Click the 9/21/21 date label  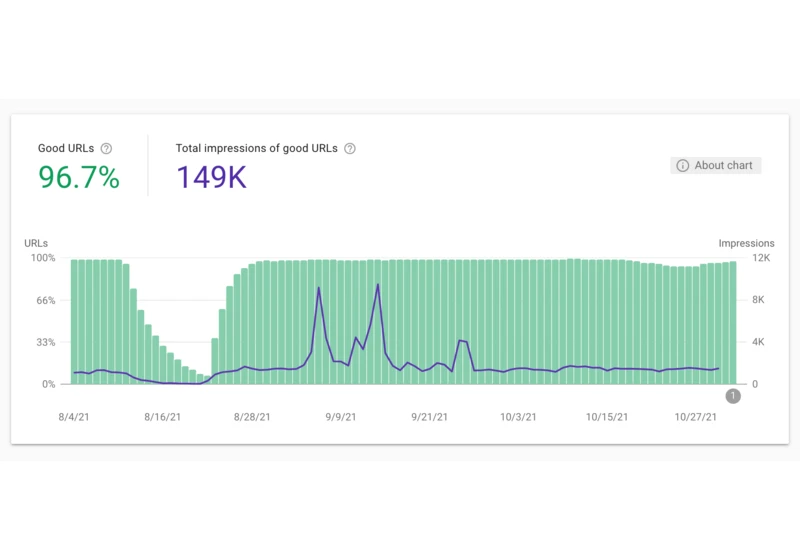tap(430, 417)
